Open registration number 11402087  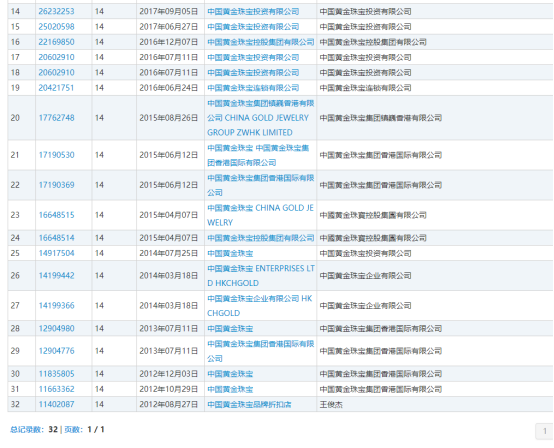pyautogui.click(x=56, y=404)
